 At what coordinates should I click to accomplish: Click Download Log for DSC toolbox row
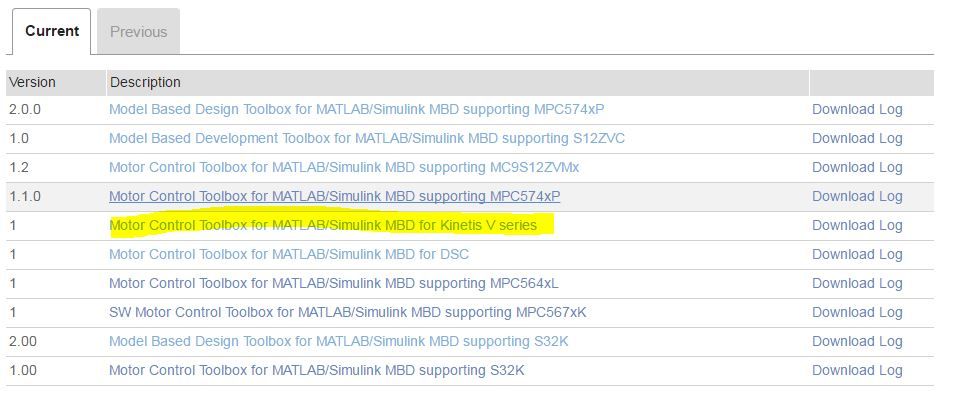pos(857,254)
